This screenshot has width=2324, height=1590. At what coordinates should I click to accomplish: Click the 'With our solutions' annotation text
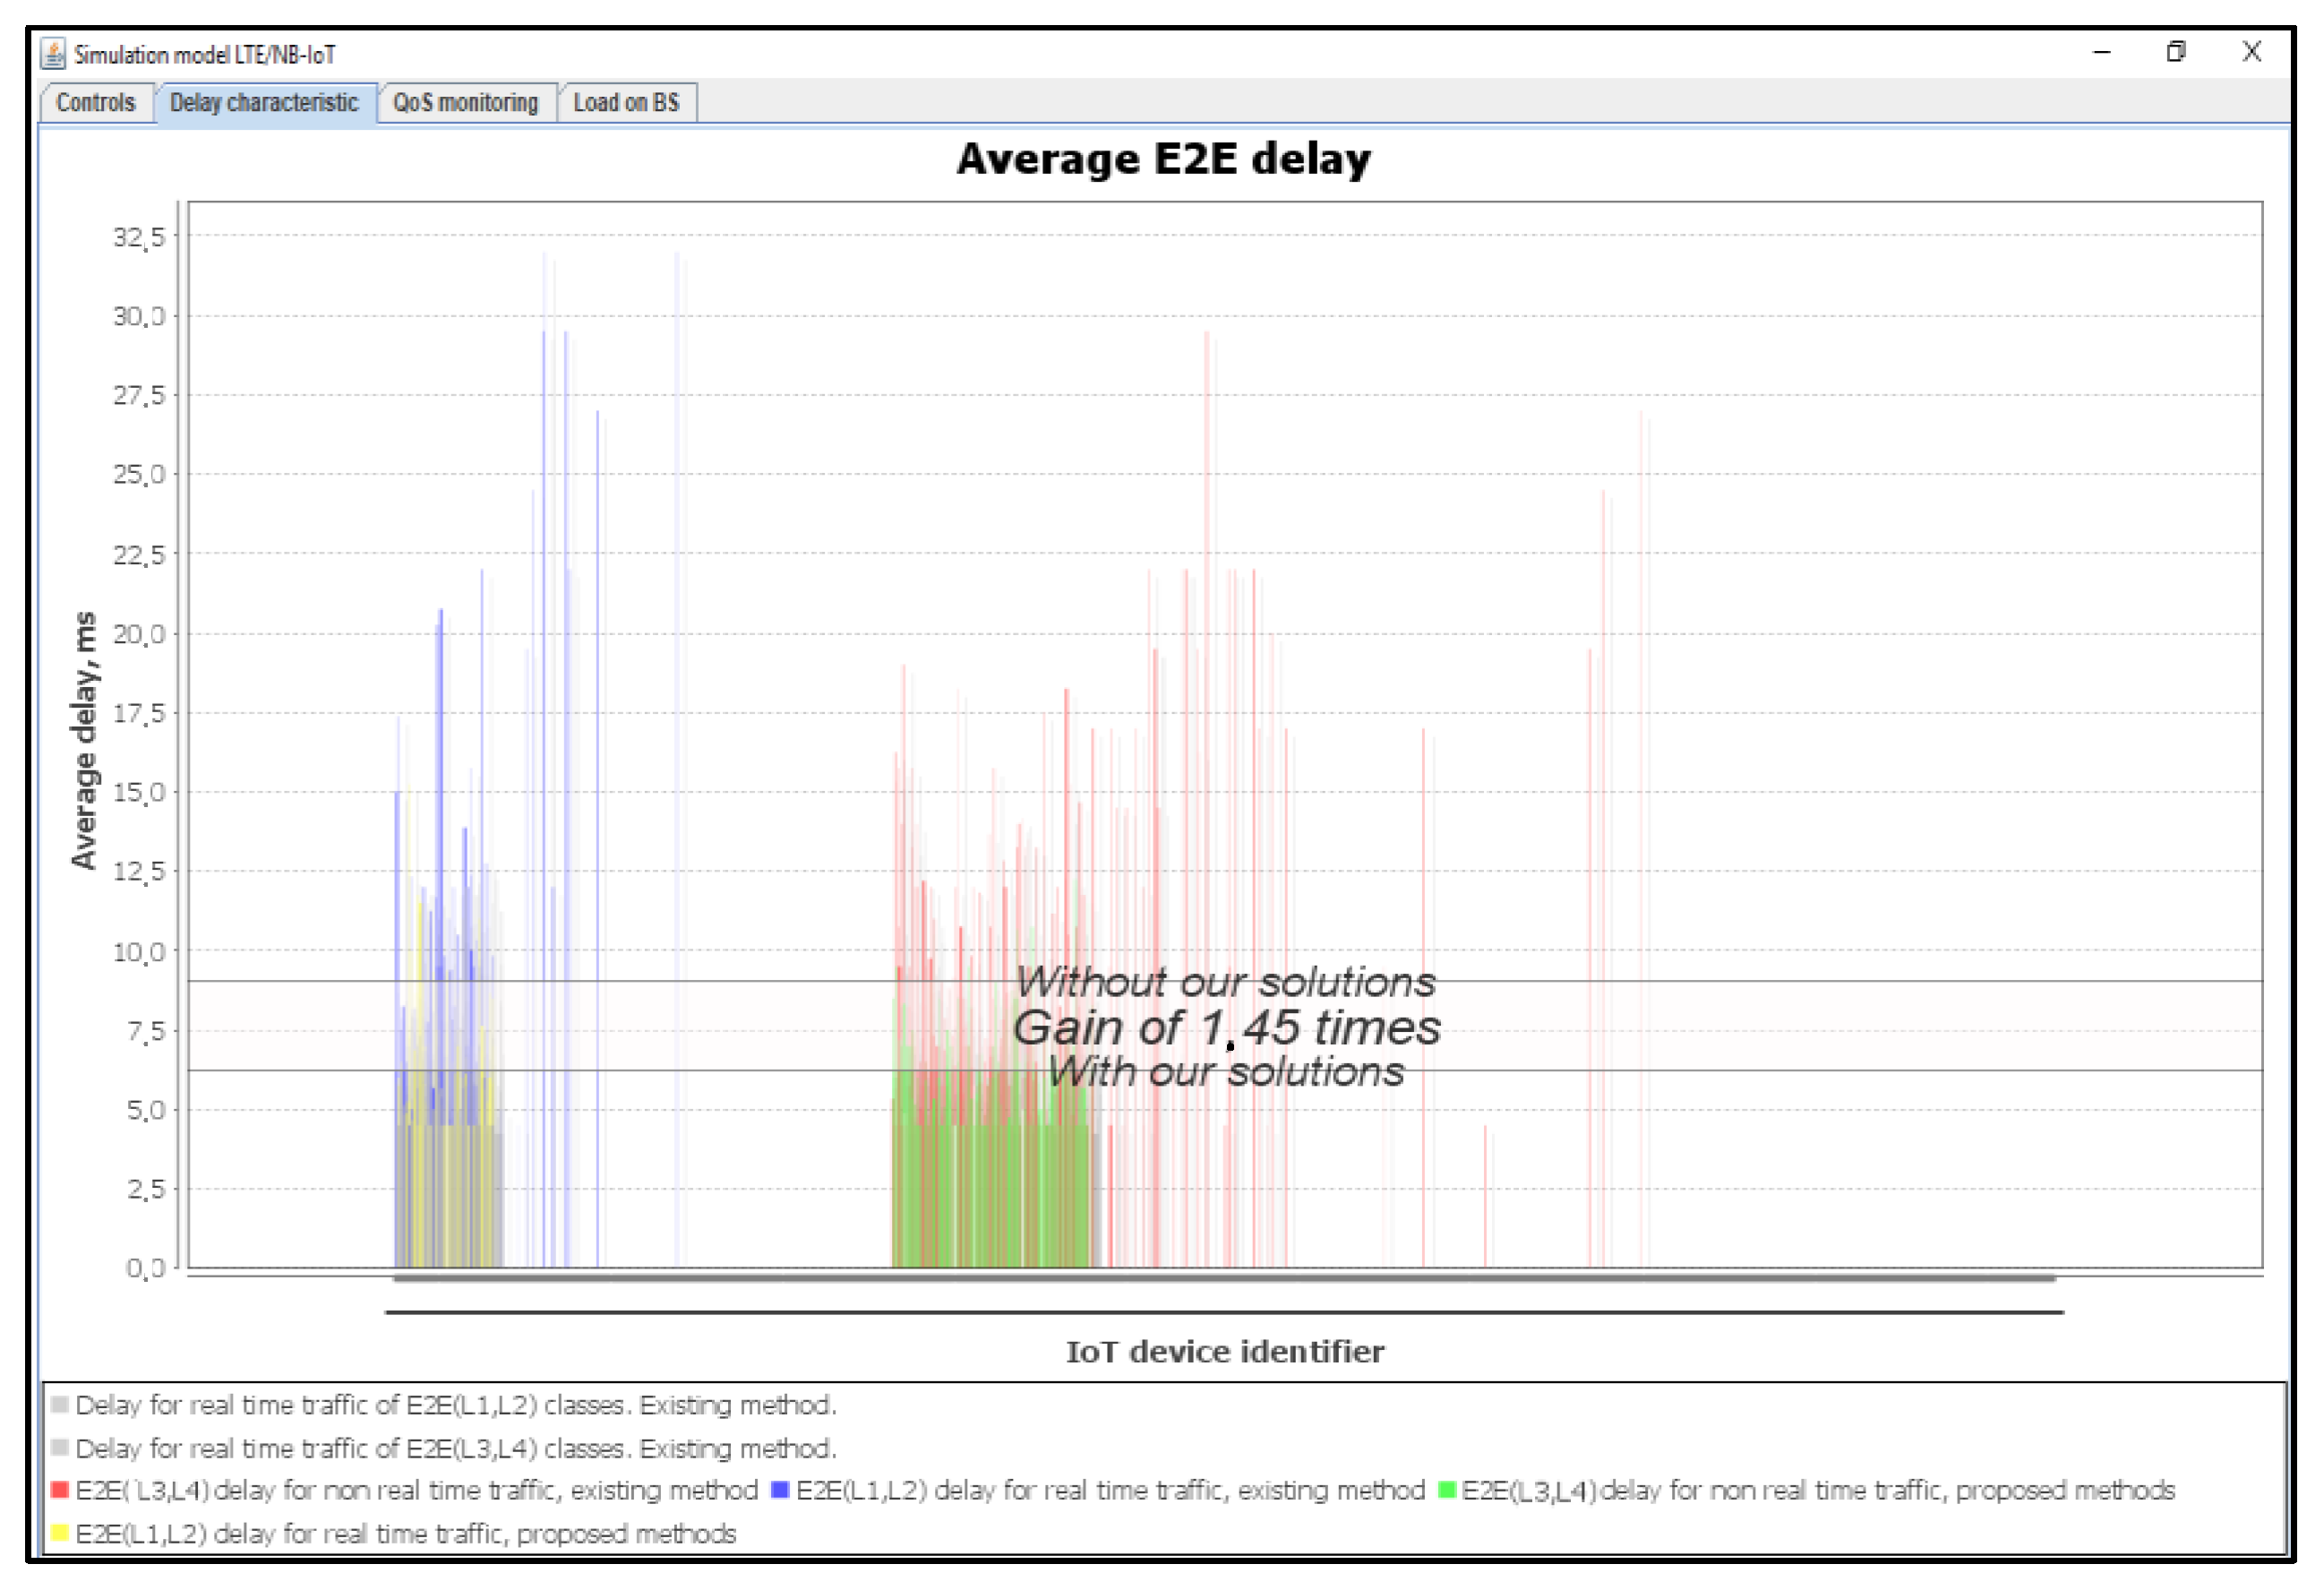[x=1226, y=1072]
